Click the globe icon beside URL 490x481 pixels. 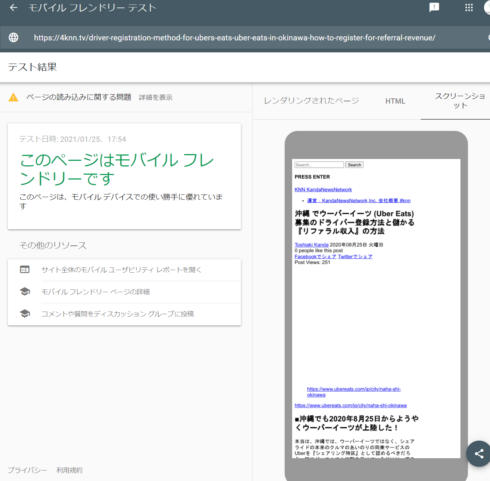(13, 37)
